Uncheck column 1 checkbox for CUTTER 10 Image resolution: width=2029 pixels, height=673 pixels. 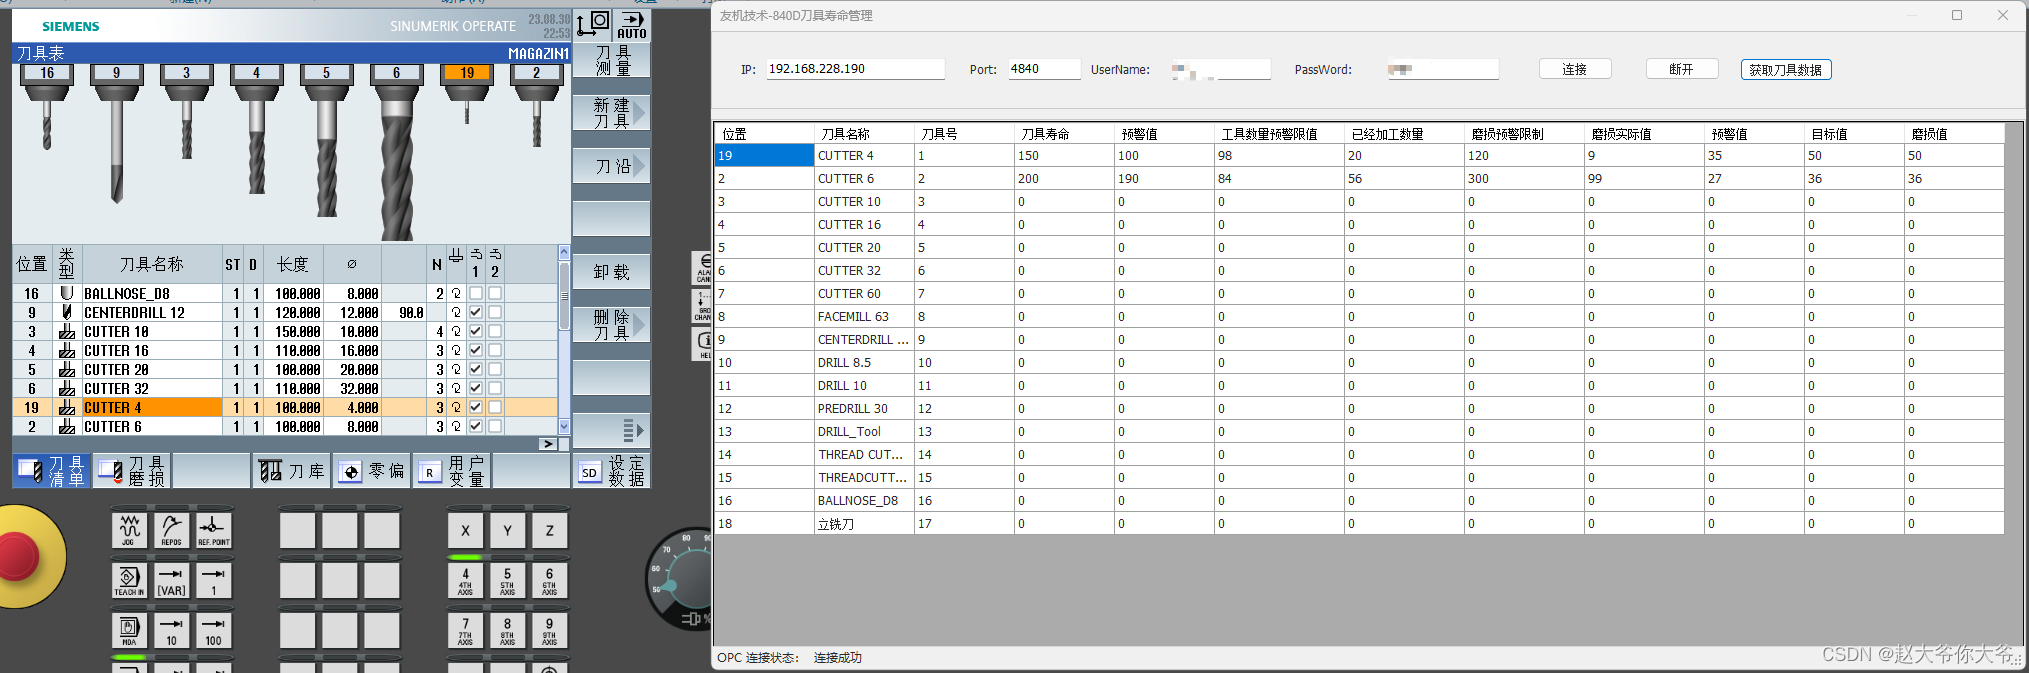[x=476, y=331]
